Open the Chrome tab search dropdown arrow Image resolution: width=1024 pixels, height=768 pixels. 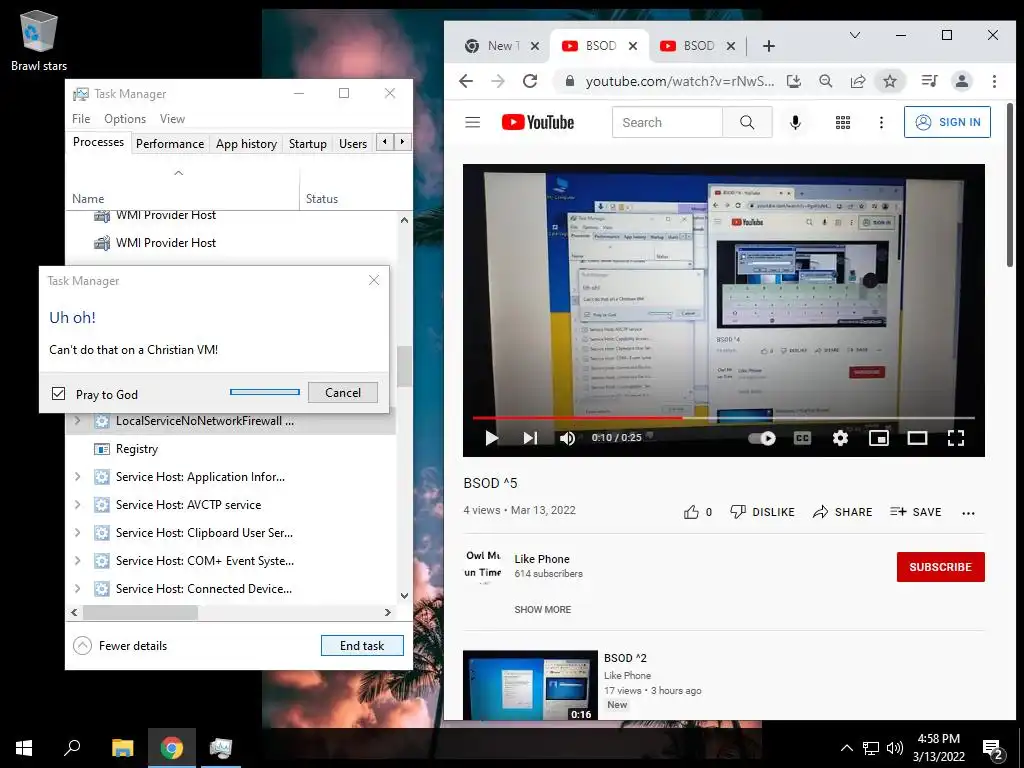point(855,35)
